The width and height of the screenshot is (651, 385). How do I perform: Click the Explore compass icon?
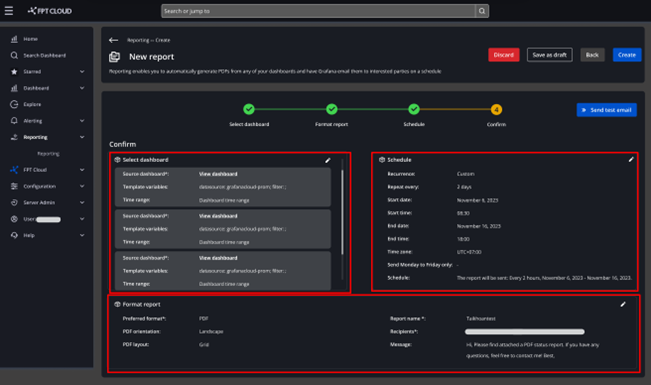pyautogui.click(x=14, y=104)
